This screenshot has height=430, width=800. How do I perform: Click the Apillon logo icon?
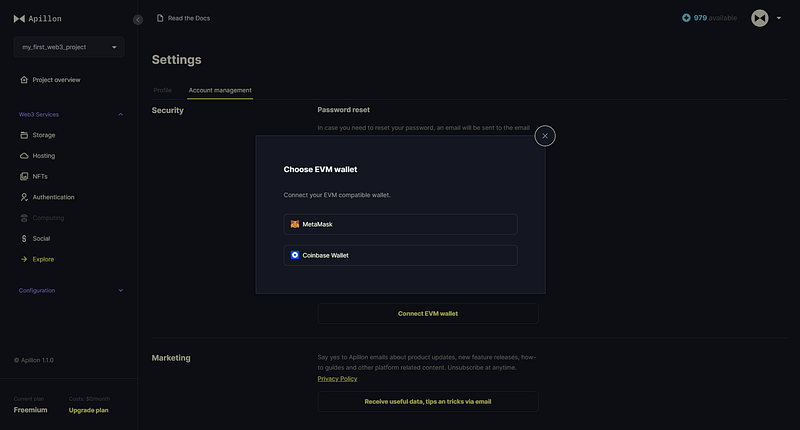pyautogui.click(x=19, y=19)
